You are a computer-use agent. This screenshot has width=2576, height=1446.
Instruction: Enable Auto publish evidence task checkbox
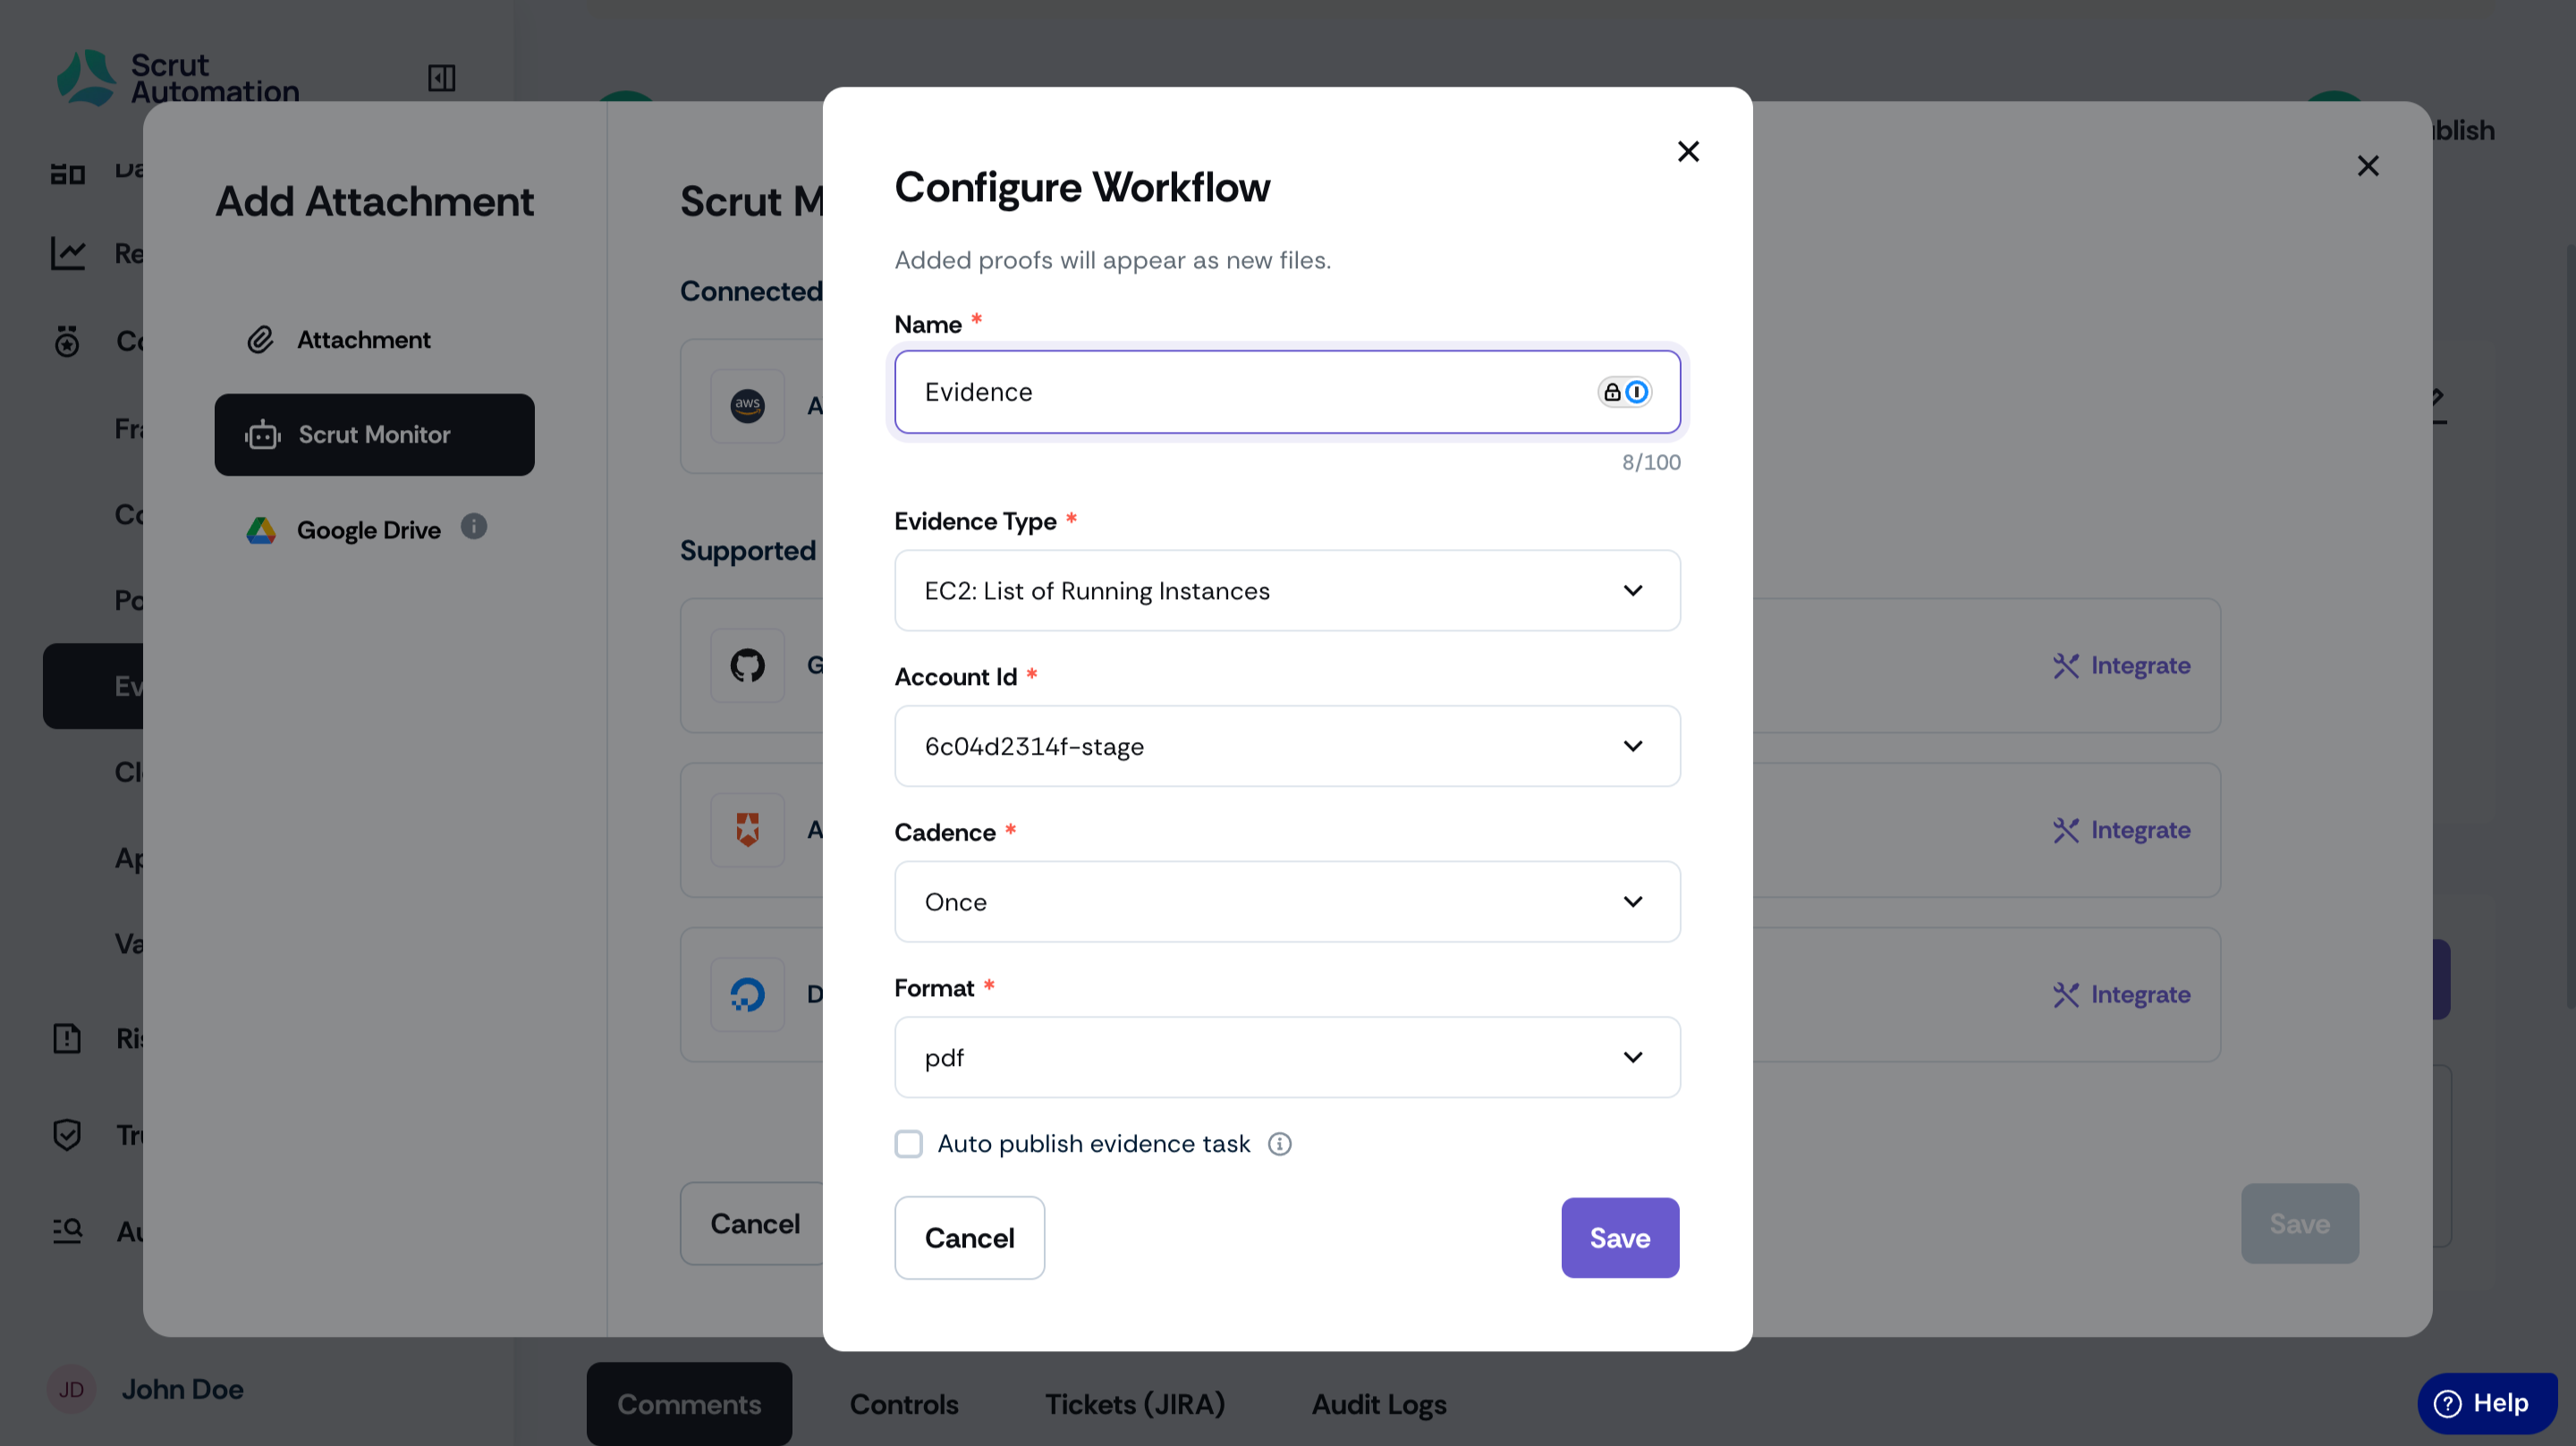[908, 1144]
